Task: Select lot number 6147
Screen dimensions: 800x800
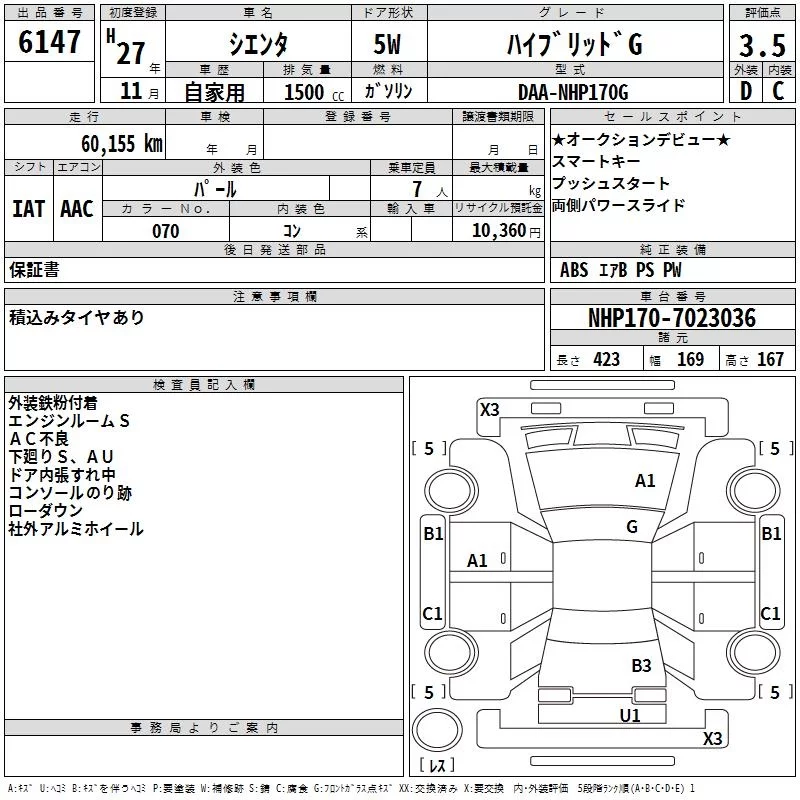Action: [49, 42]
